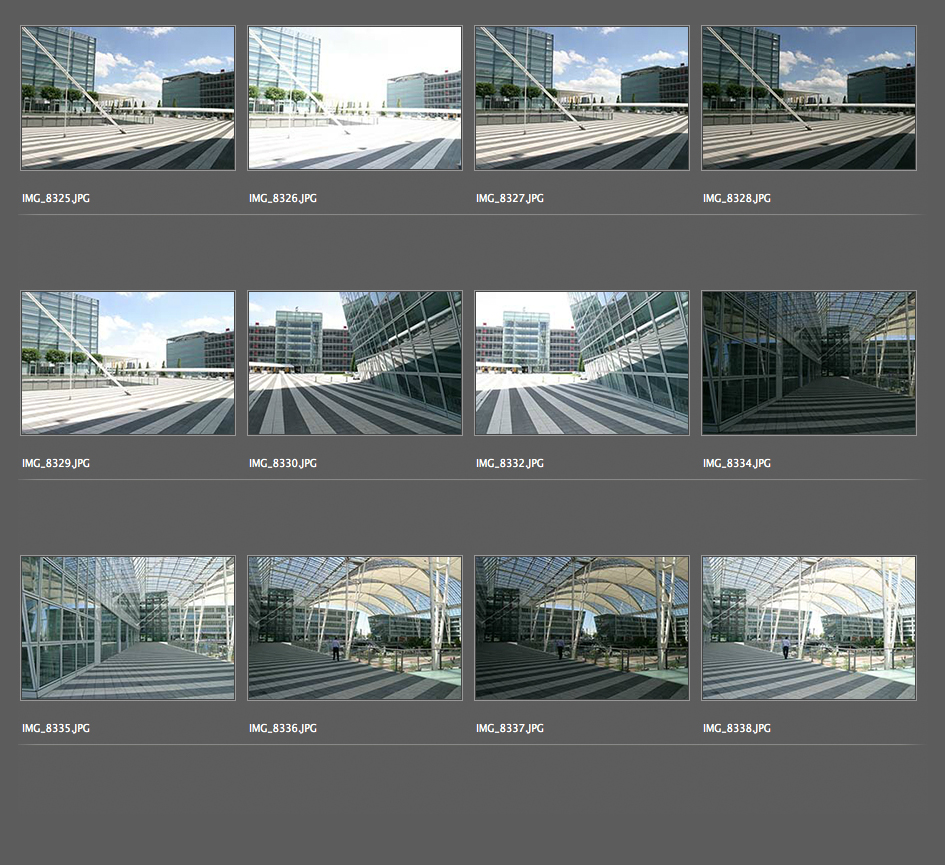945x865 pixels.
Task: Click the IMG_8336.JPG thumbnail image
Action: coord(355,628)
